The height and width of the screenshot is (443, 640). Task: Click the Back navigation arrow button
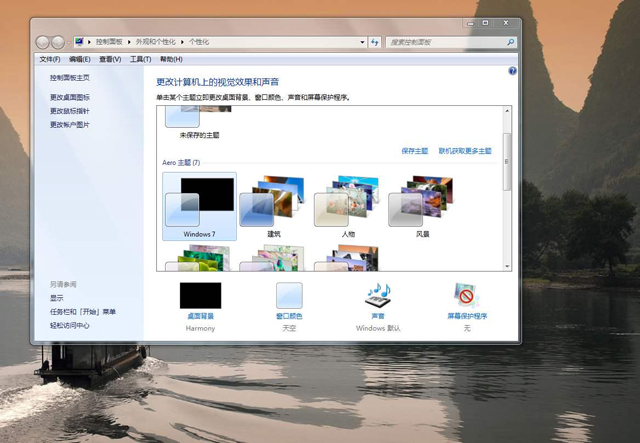pos(43,42)
